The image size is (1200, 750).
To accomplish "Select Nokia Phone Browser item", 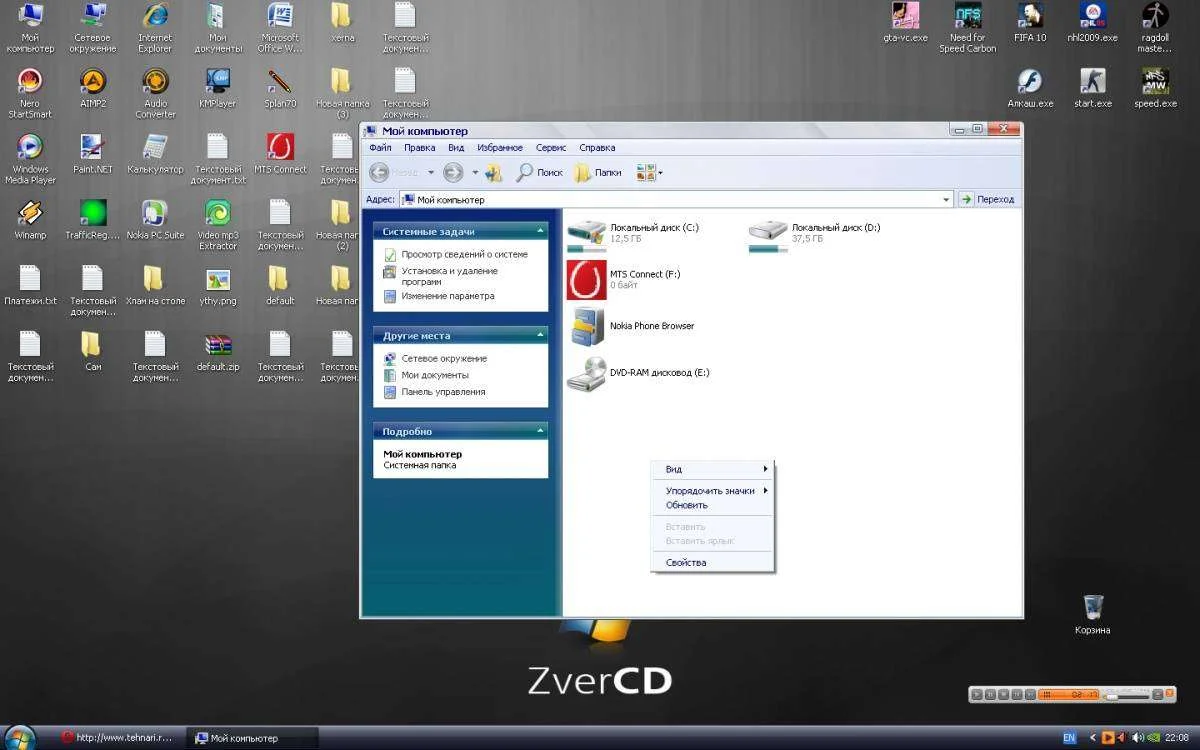I will pyautogui.click(x=631, y=326).
